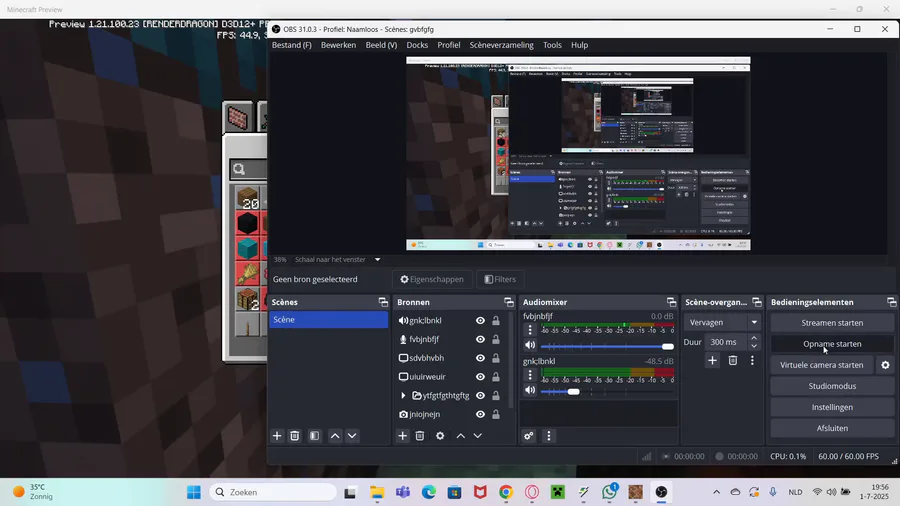Select Scène in scenes list

pyautogui.click(x=328, y=320)
